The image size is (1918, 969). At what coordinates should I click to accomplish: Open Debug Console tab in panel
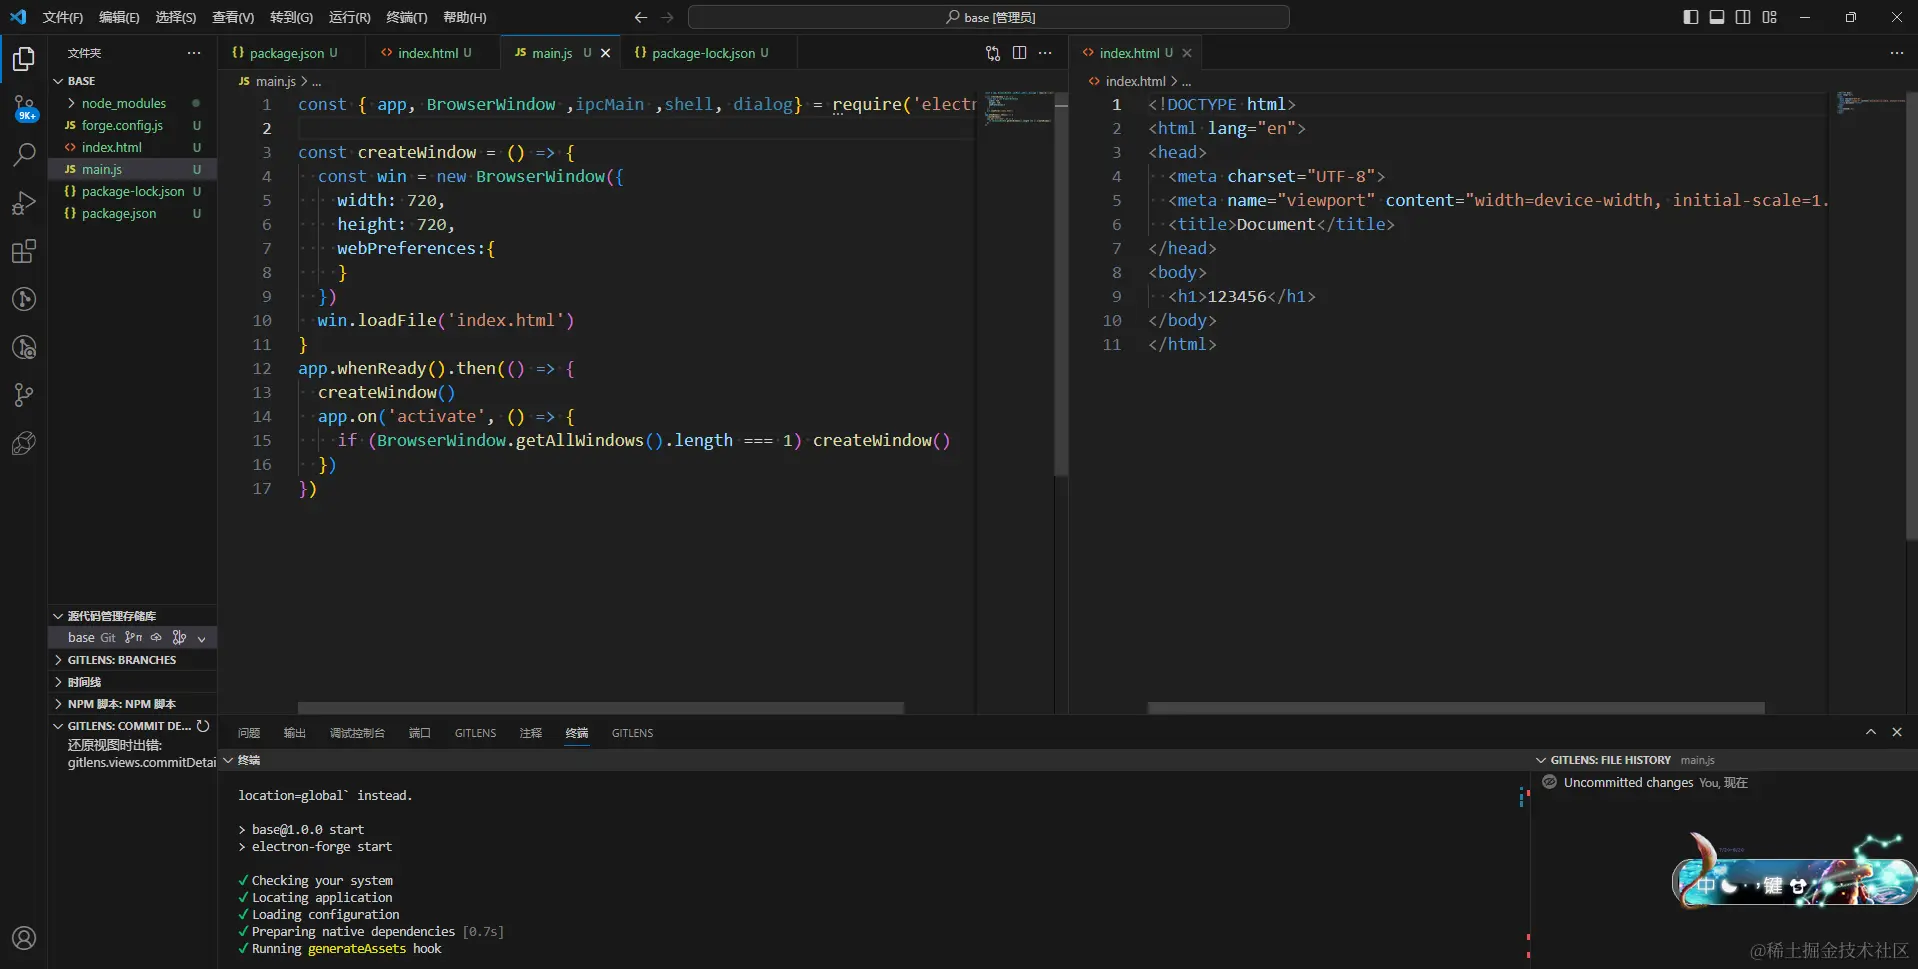pos(357,733)
